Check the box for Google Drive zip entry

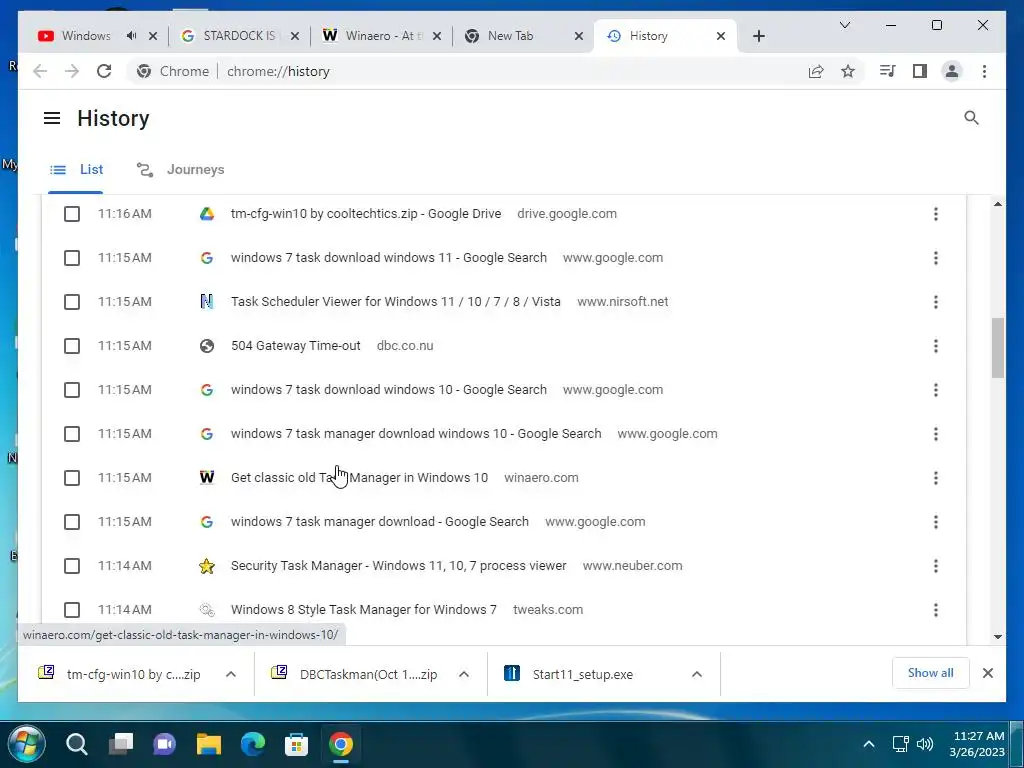click(72, 214)
